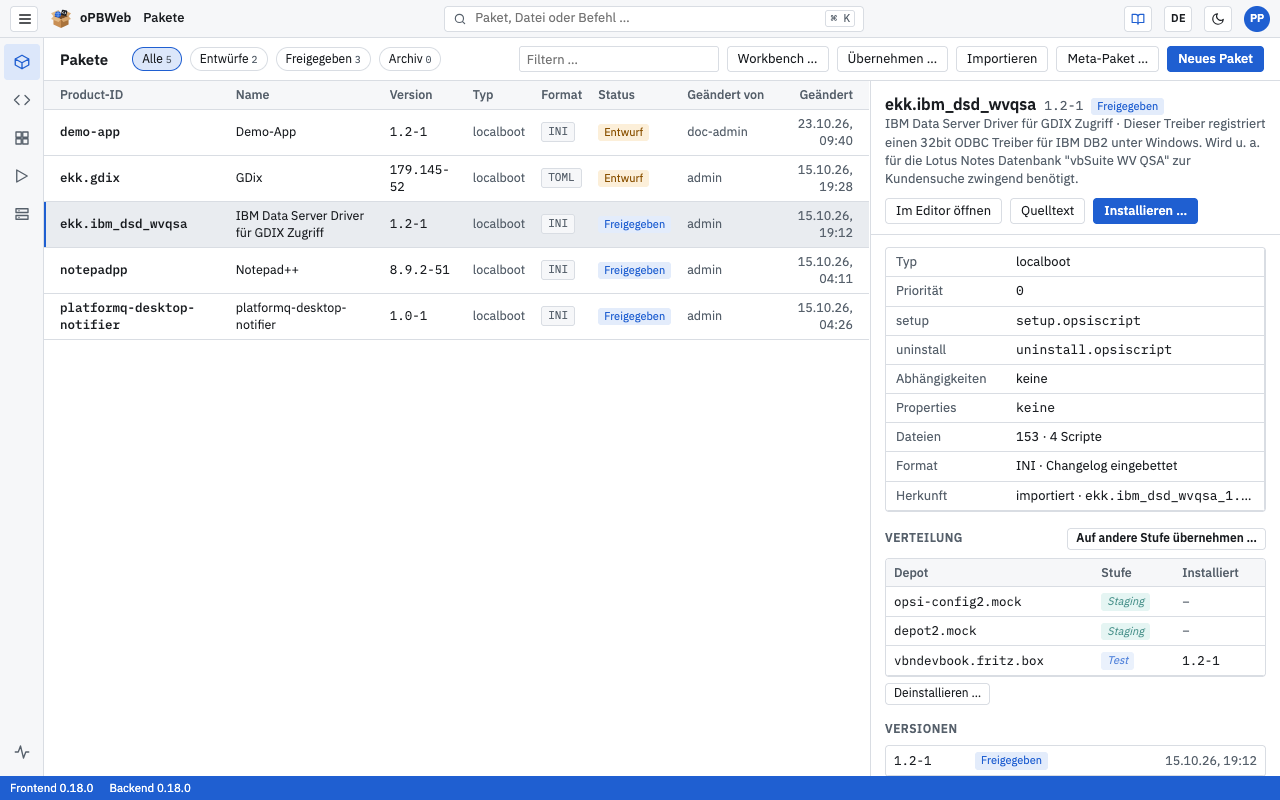Select the demo-app package row

pyautogui.click(x=457, y=132)
